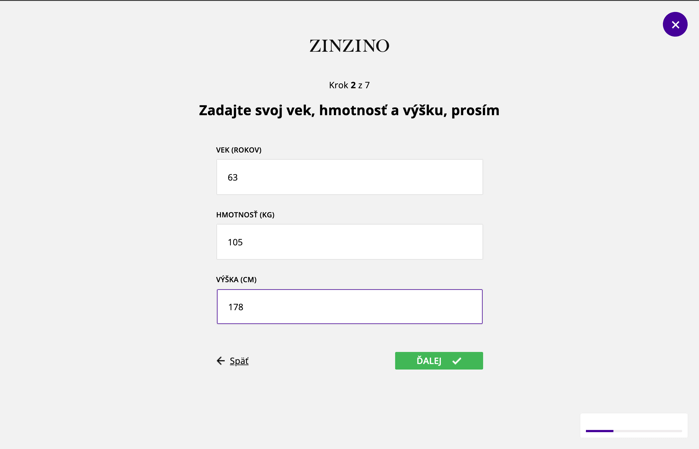The image size is (699, 449).
Task: Click the white progress panel at bottom right
Action: 634,425
